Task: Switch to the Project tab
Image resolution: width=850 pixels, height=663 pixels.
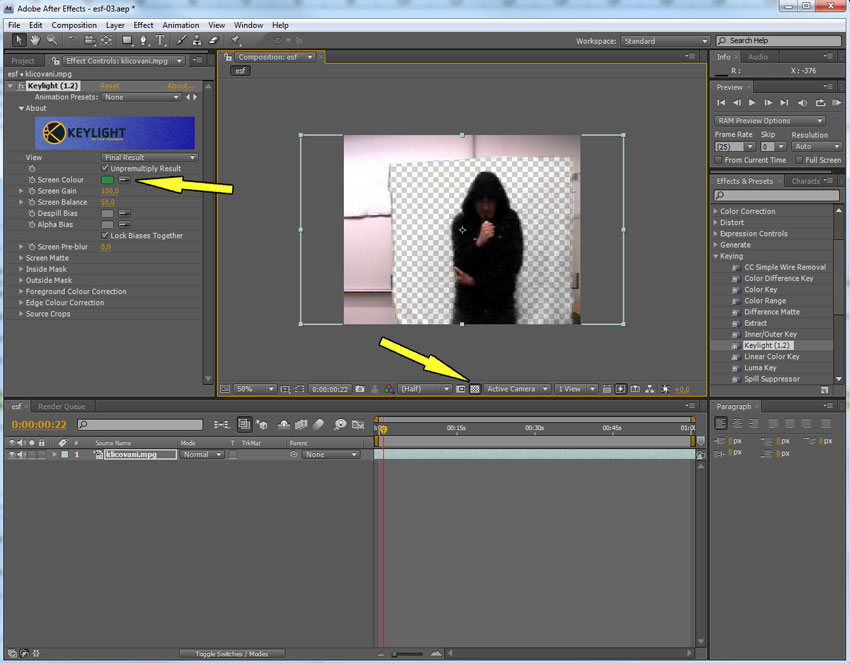Action: pyautogui.click(x=23, y=61)
